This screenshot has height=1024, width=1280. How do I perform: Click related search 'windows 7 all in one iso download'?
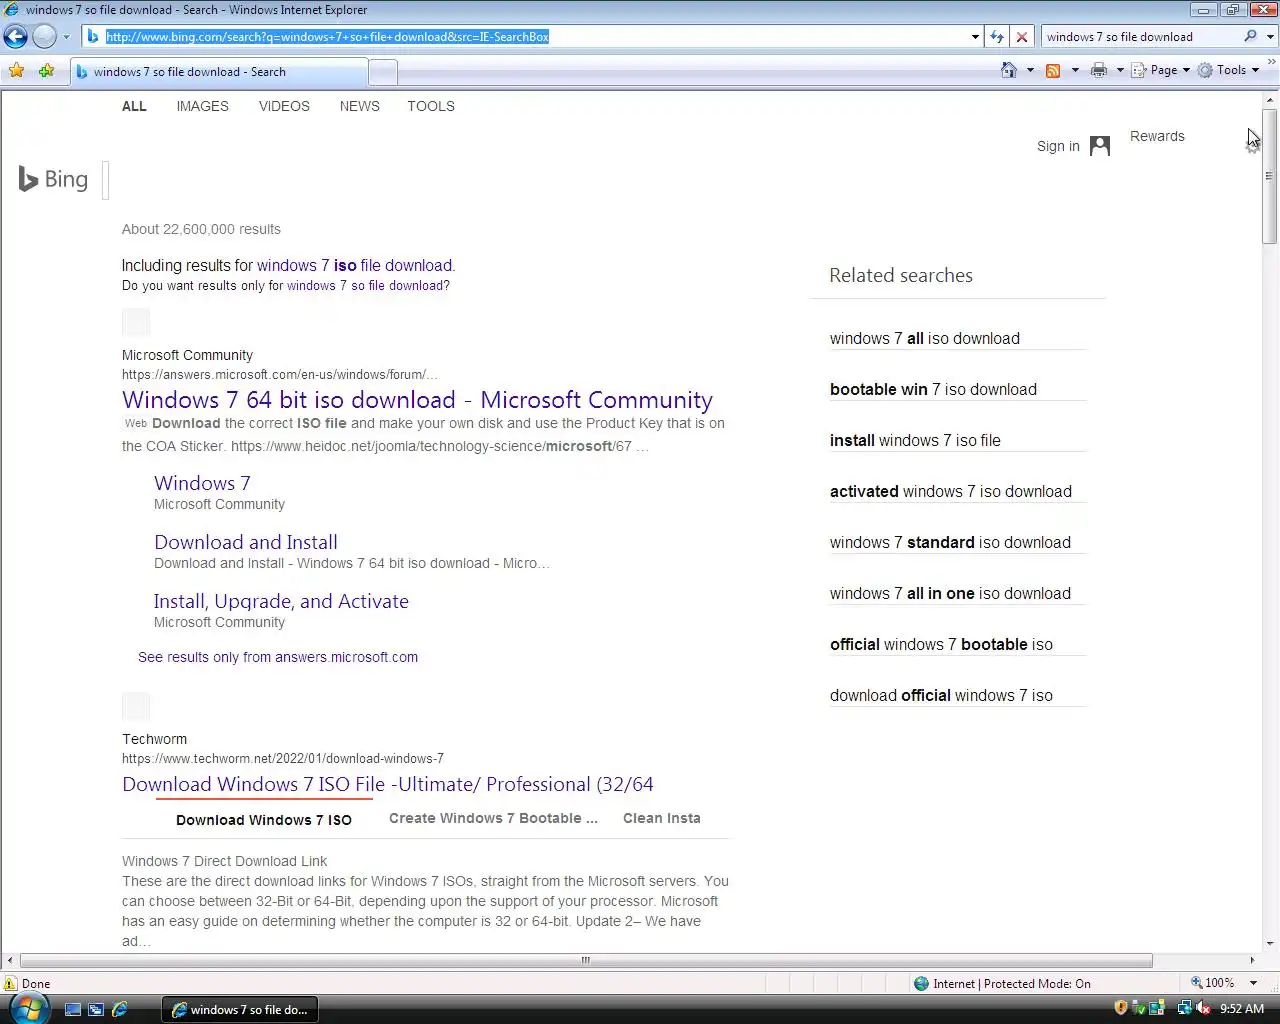pyautogui.click(x=950, y=593)
